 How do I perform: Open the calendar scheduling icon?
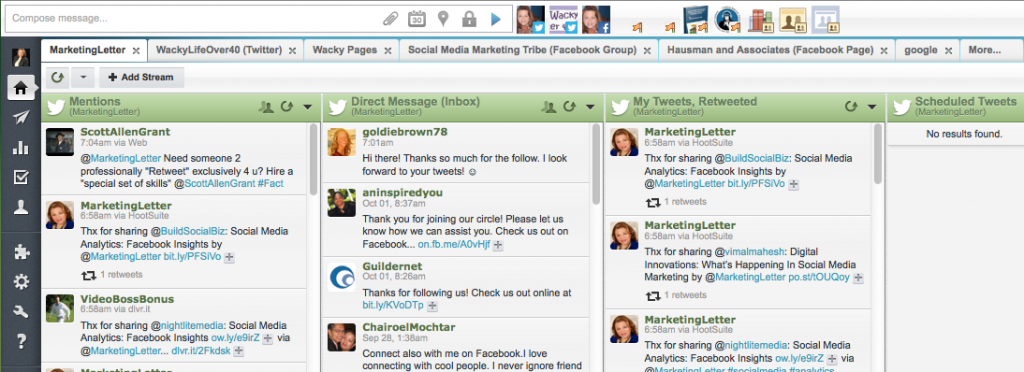coord(417,19)
